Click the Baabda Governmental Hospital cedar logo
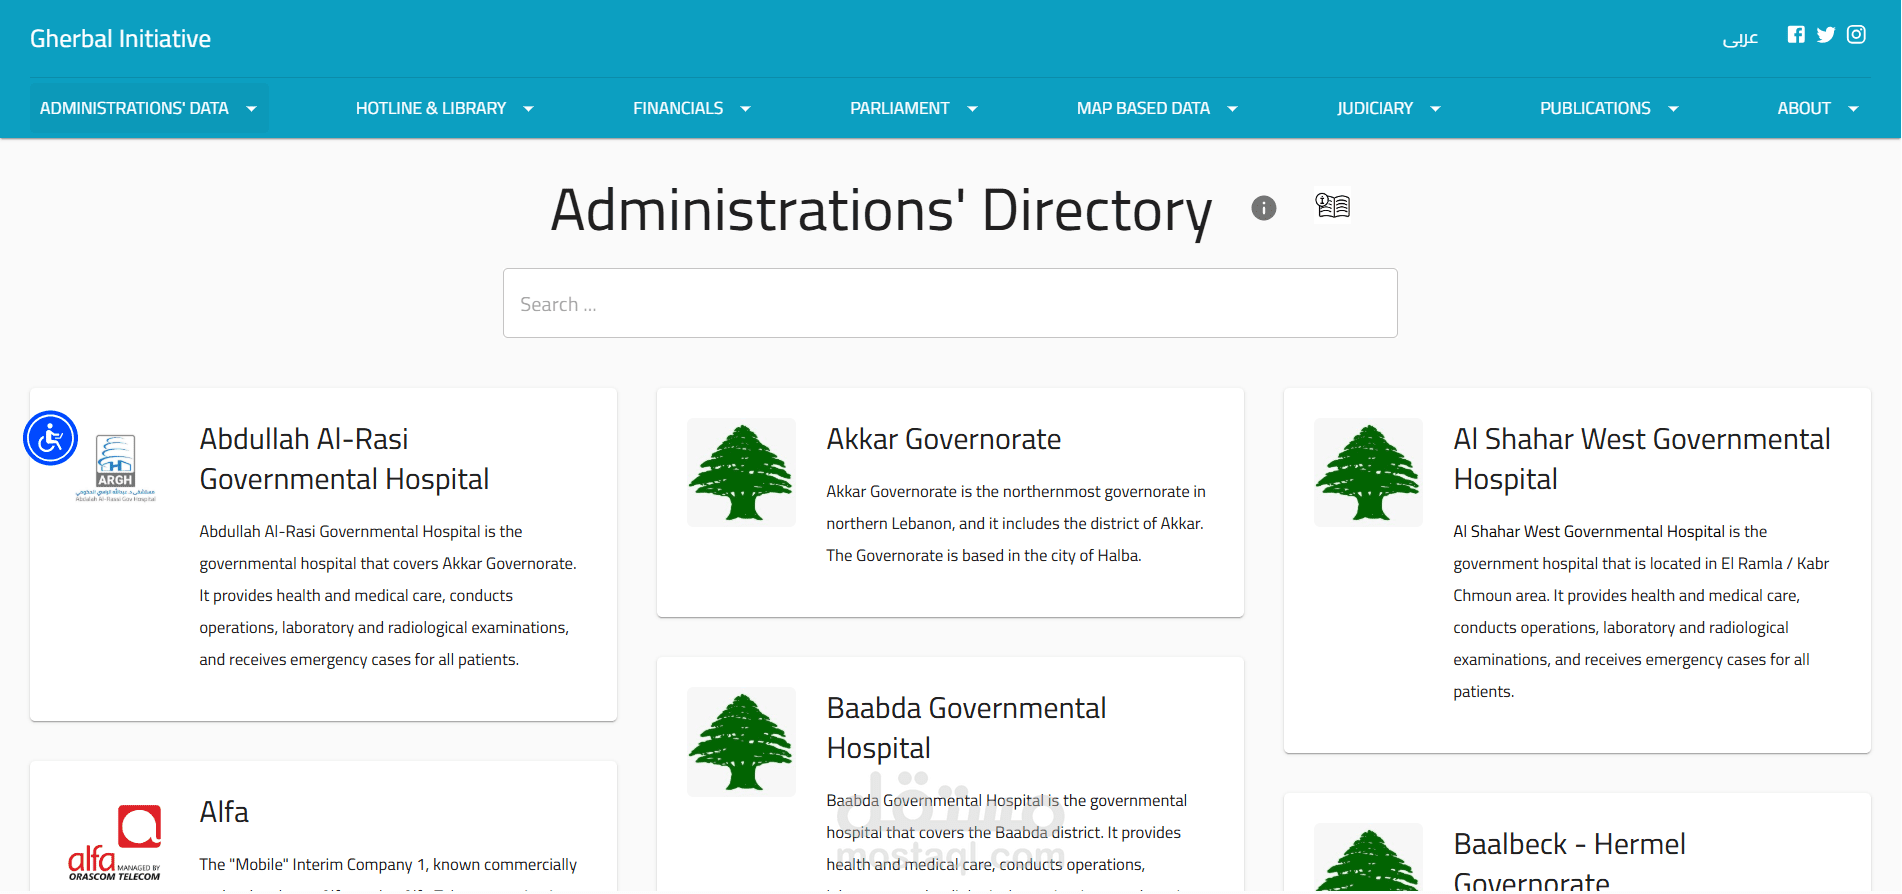The height and width of the screenshot is (894, 1902). tap(741, 741)
